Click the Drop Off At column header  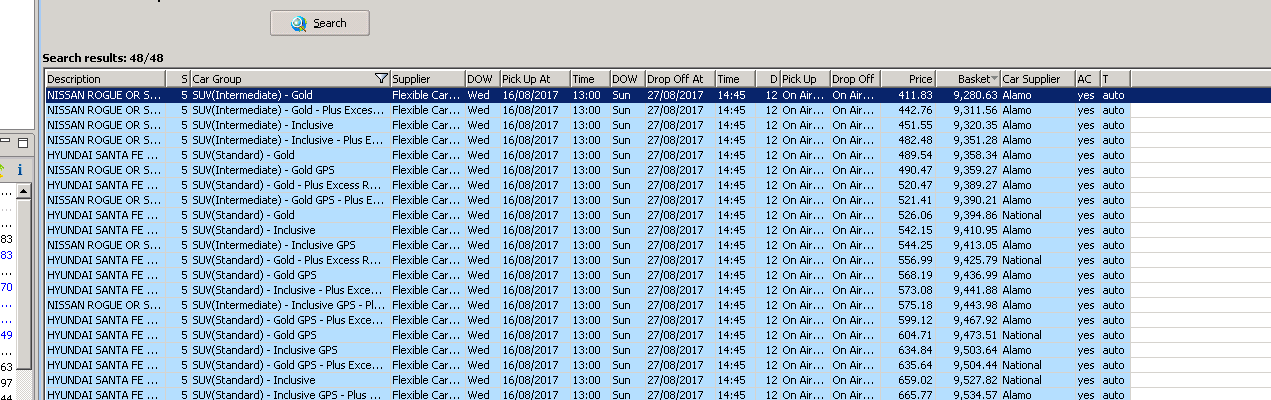click(679, 78)
